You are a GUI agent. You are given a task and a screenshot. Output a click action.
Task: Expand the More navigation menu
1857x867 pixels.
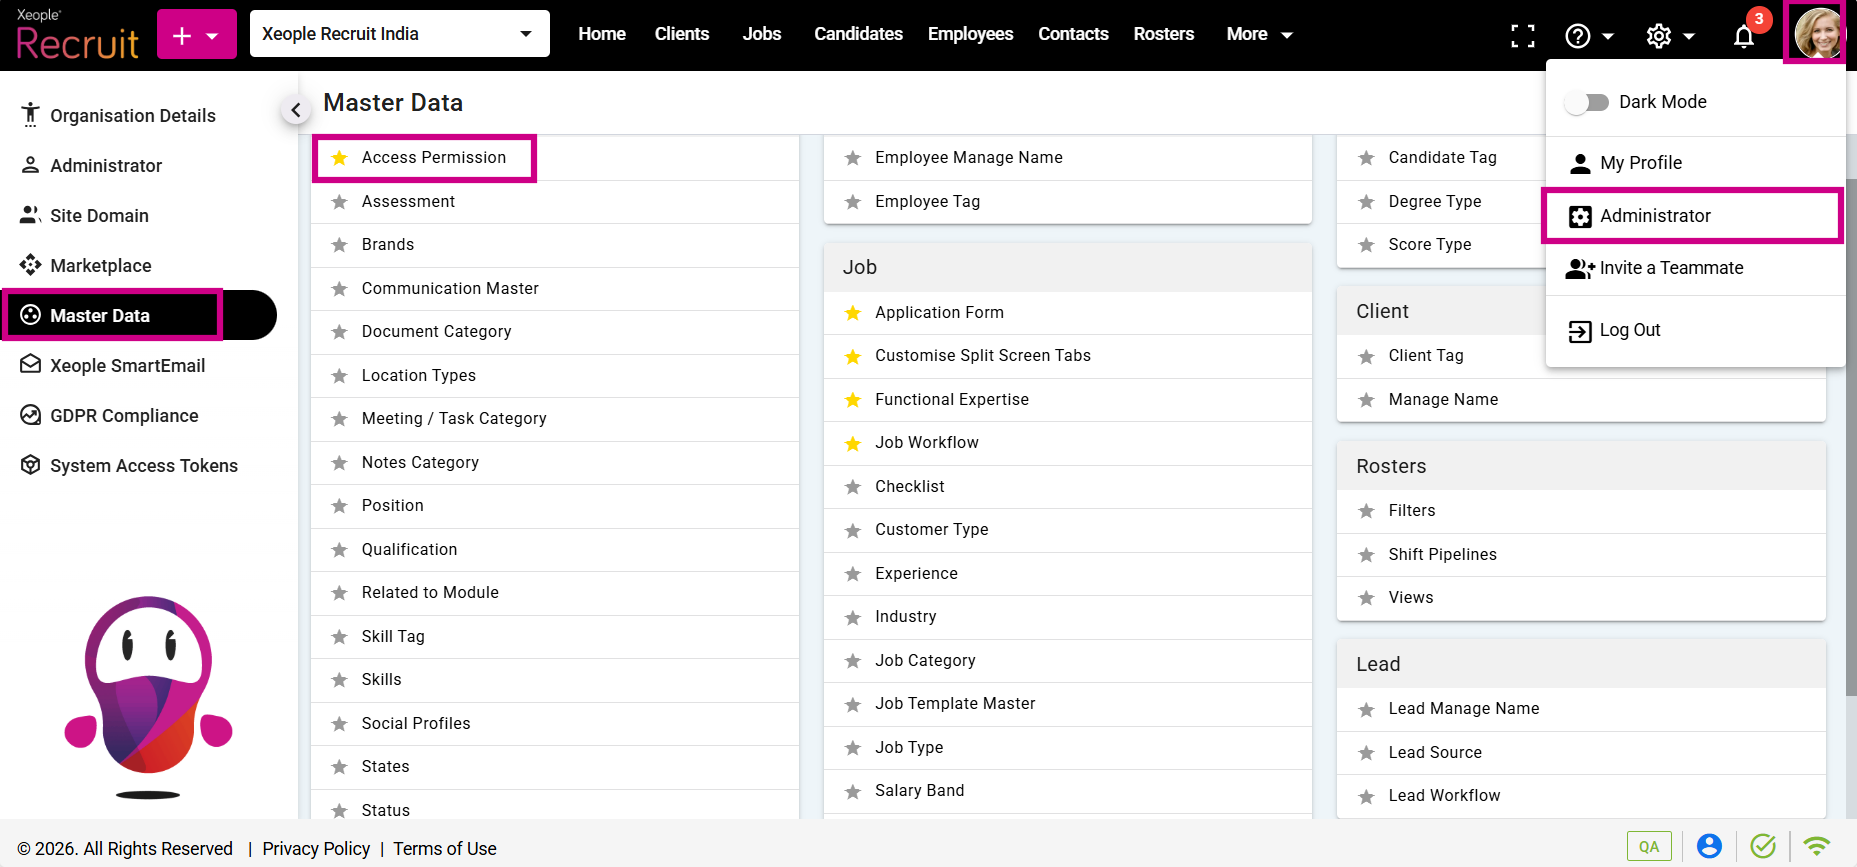click(1259, 34)
